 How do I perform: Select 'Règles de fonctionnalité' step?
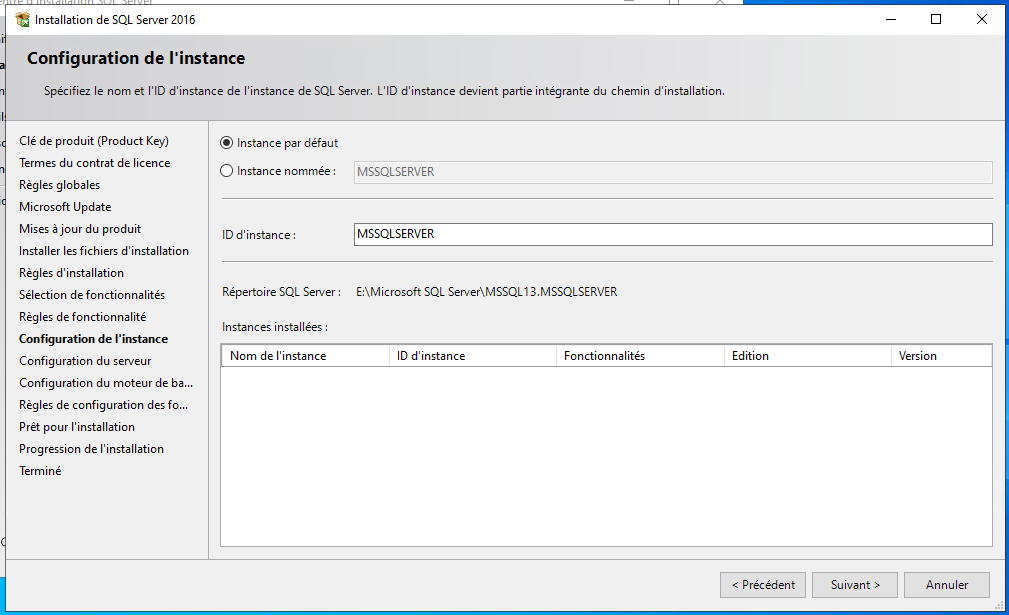pos(82,317)
